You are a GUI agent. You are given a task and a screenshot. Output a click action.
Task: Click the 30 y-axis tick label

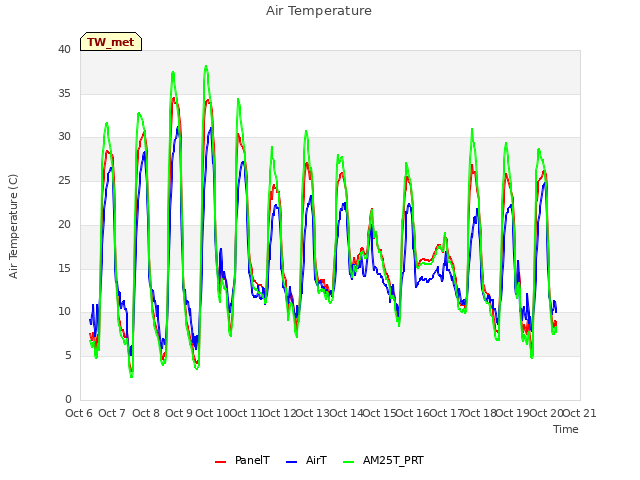coord(64,137)
